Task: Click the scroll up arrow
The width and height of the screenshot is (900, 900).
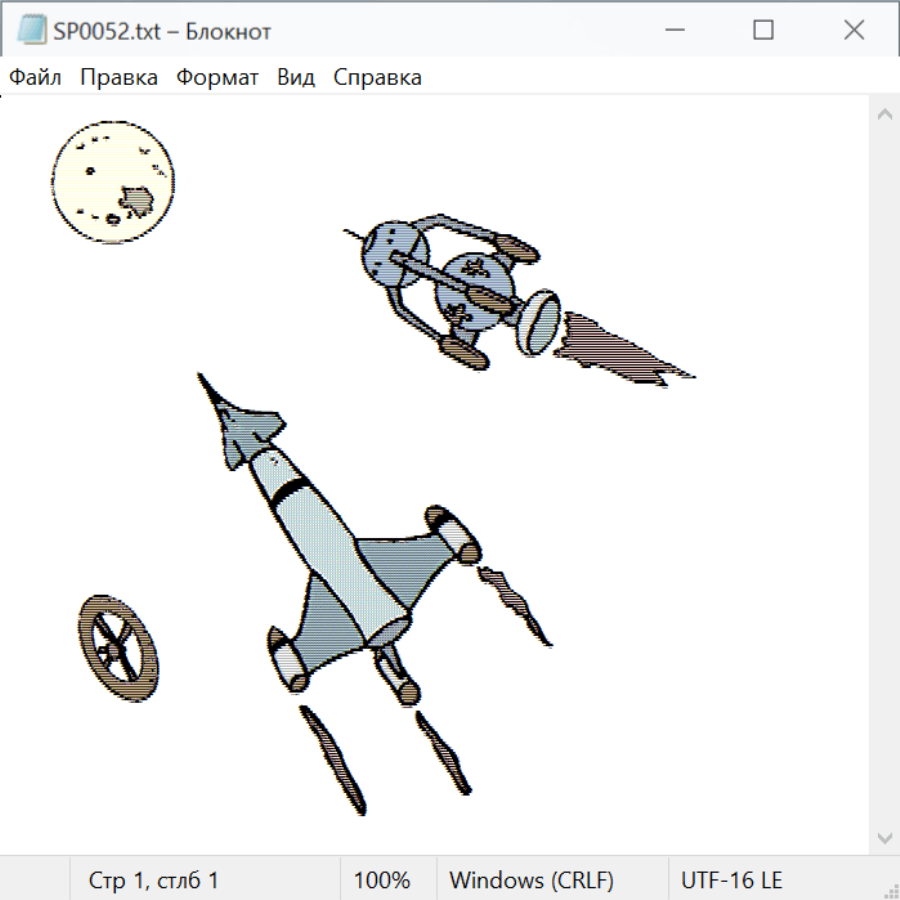Action: coord(884,114)
